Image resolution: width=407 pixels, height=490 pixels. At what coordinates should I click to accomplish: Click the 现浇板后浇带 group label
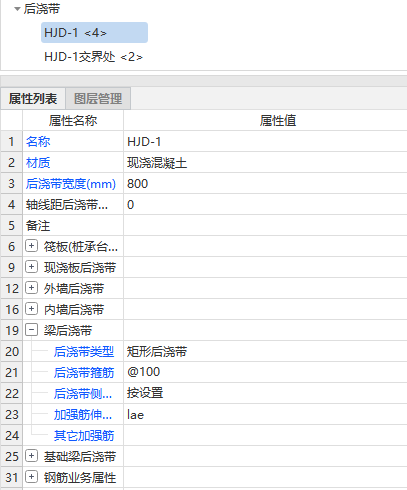coord(80,267)
